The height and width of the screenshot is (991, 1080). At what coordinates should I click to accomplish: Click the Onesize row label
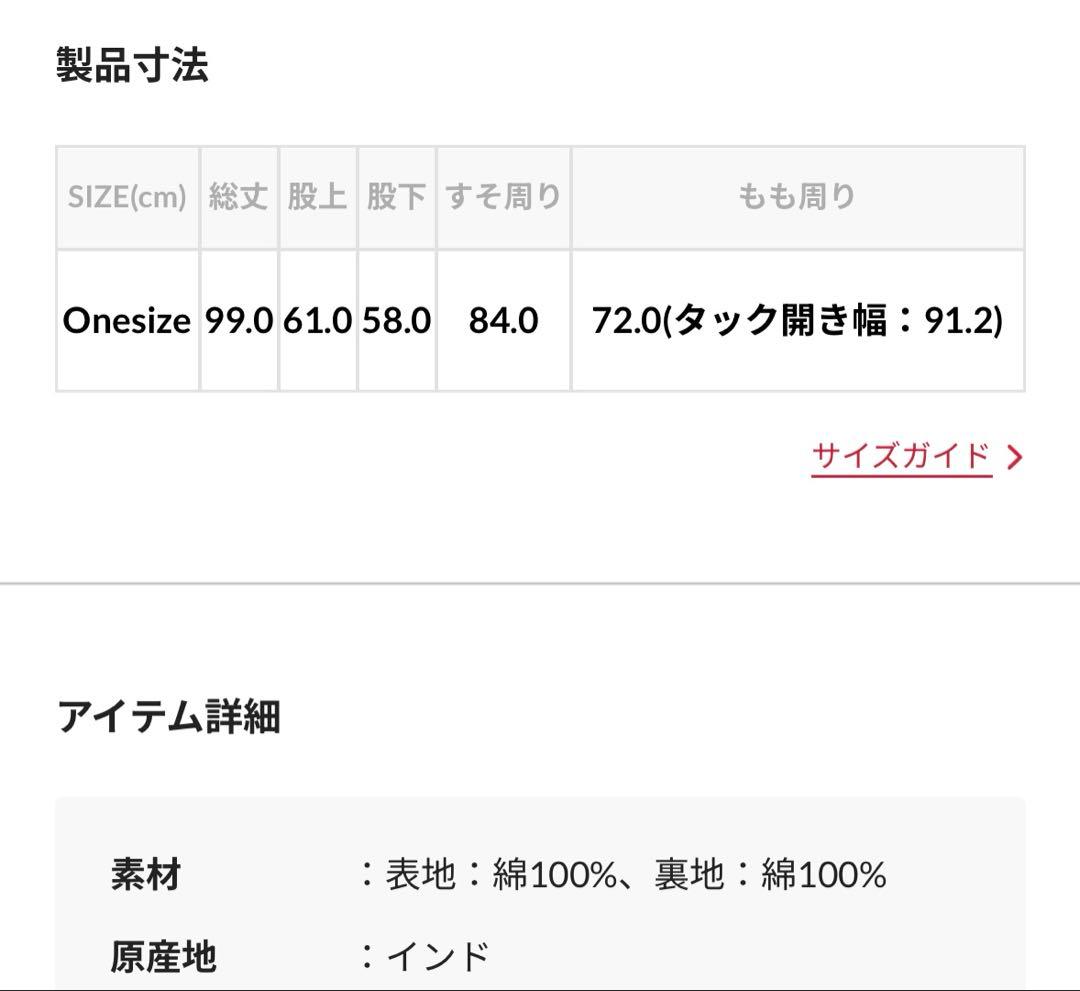(x=127, y=321)
